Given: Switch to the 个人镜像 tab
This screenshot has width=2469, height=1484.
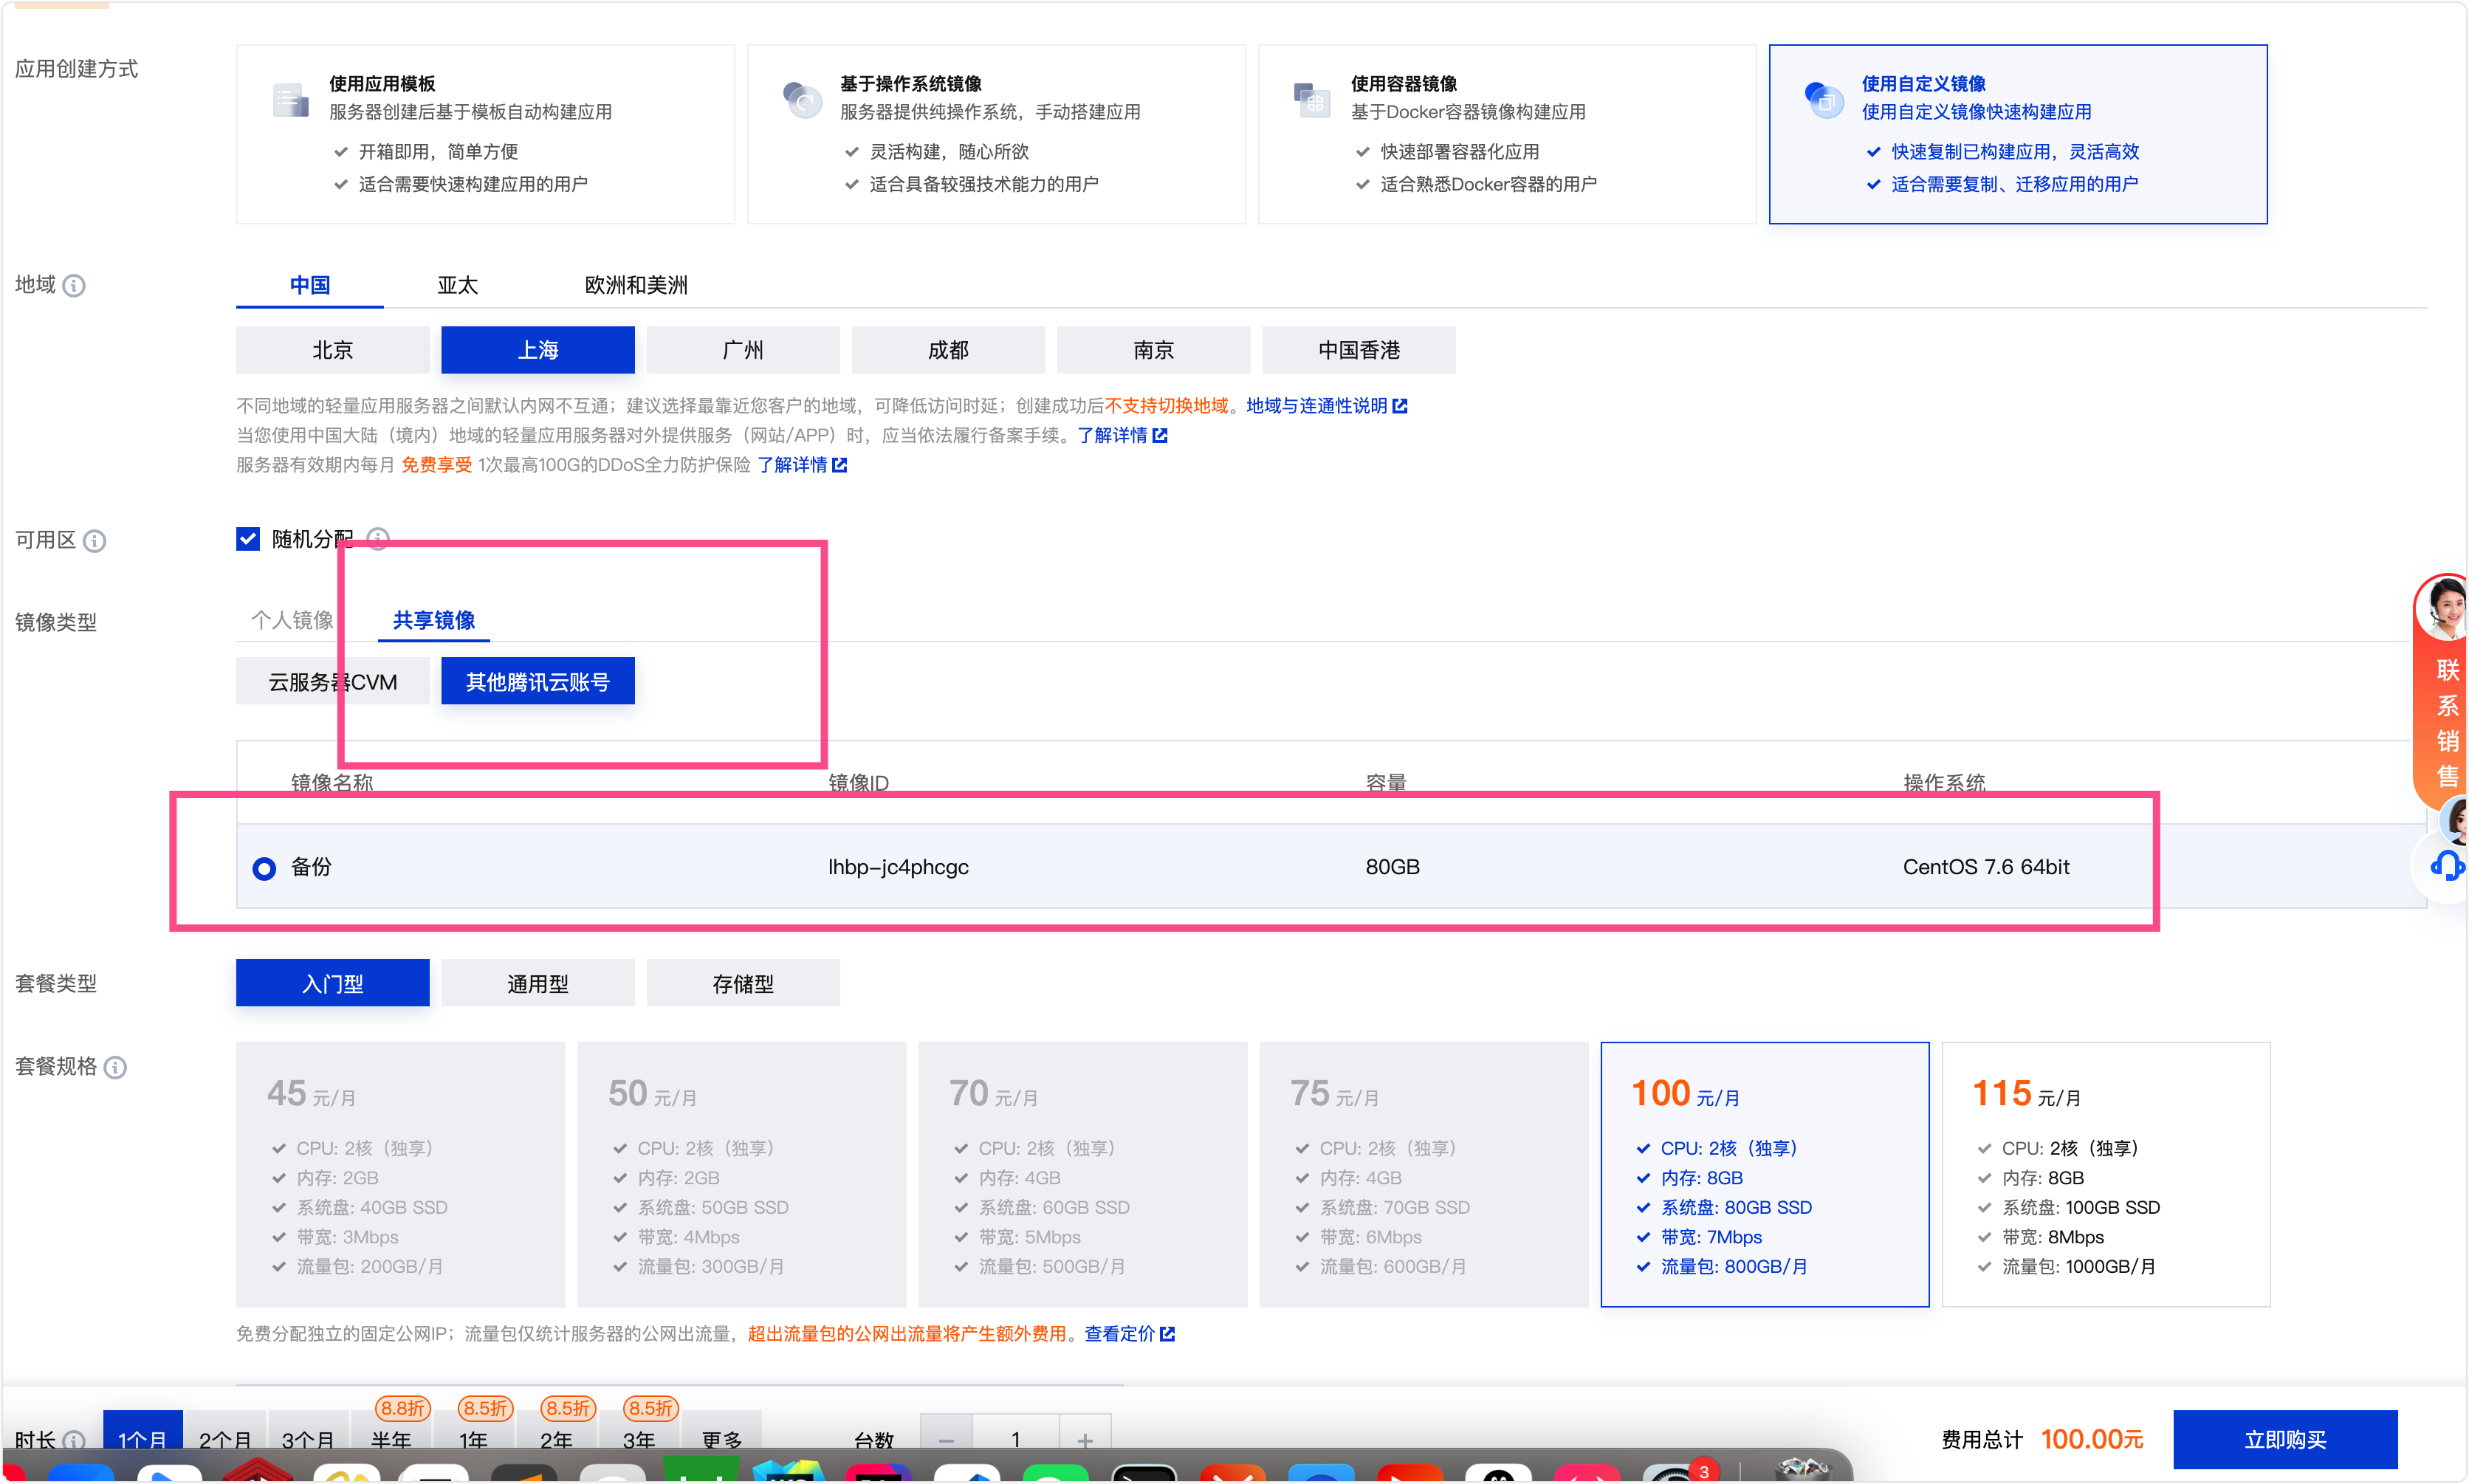Looking at the screenshot, I should (x=292, y=620).
